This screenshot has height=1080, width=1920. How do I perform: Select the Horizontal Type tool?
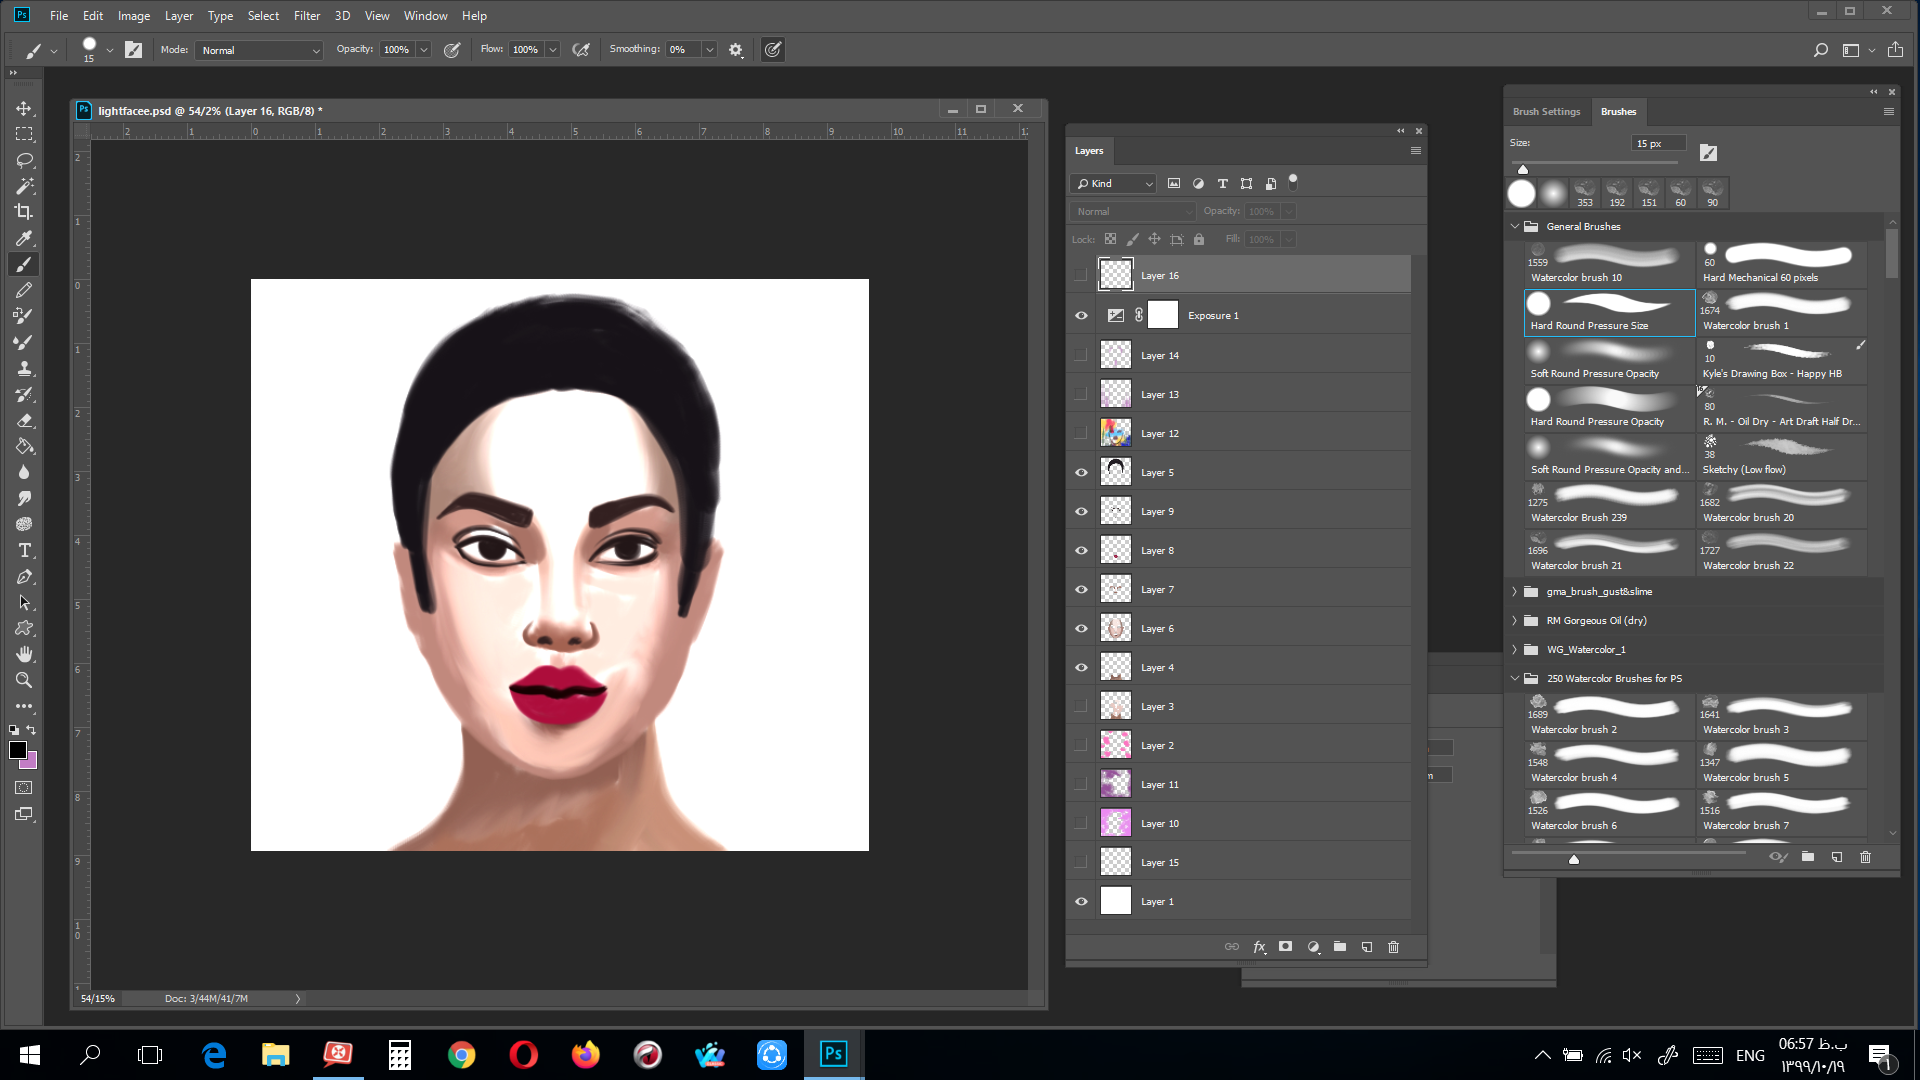24,550
